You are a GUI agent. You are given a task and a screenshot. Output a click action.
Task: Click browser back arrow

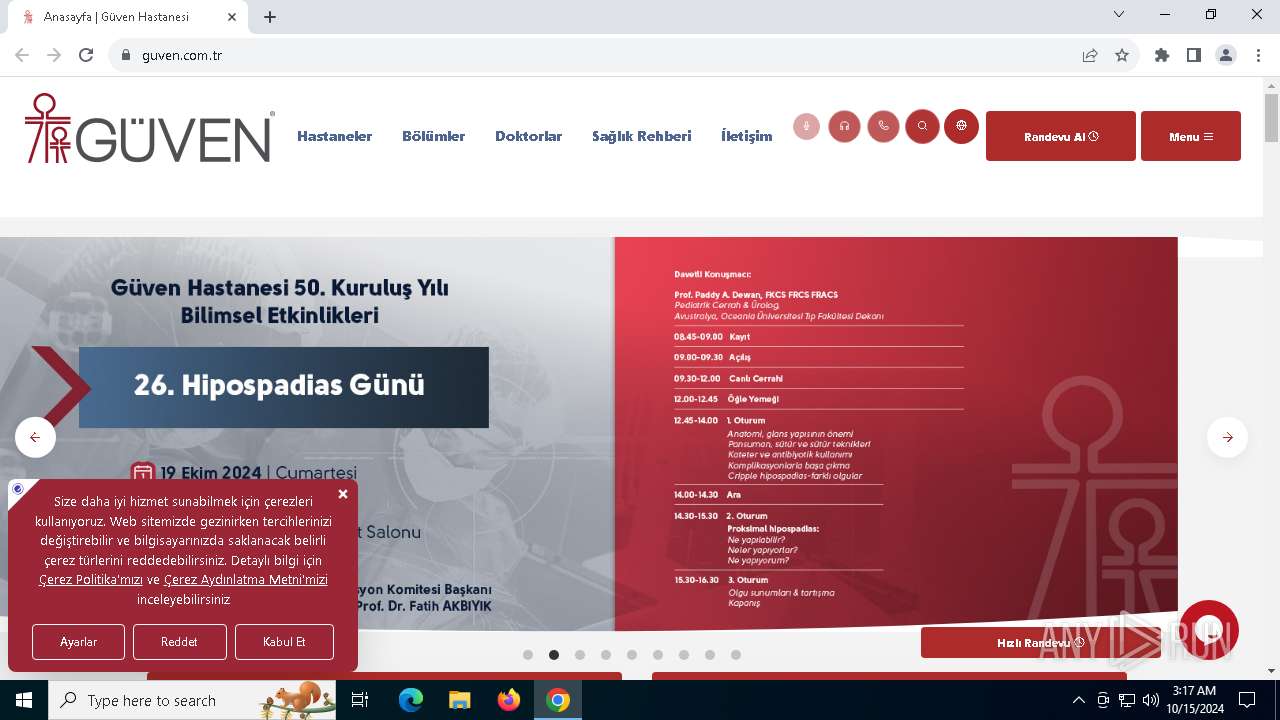[x=22, y=55]
